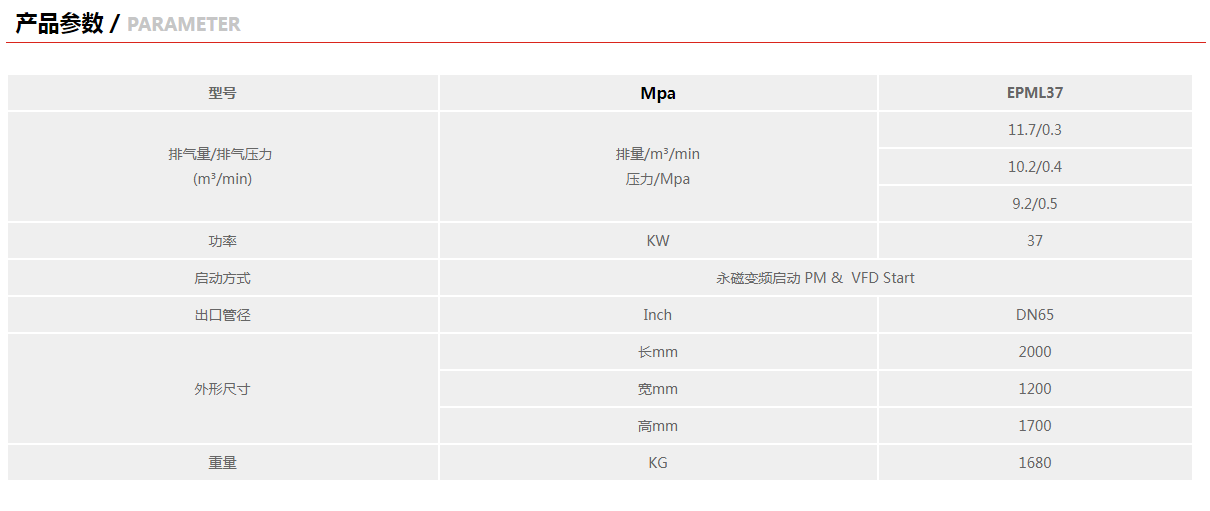1210x511 pixels.
Task: Click the EPML37 model header cell
Action: tap(1035, 93)
